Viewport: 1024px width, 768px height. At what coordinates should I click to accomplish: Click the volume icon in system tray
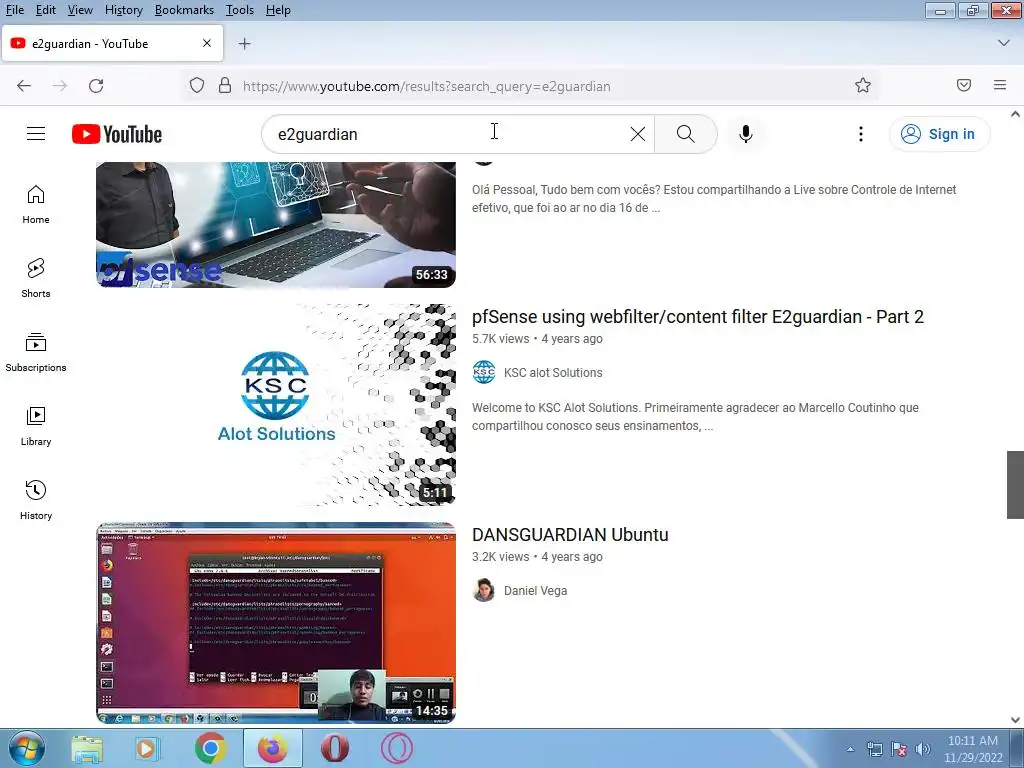(923, 749)
